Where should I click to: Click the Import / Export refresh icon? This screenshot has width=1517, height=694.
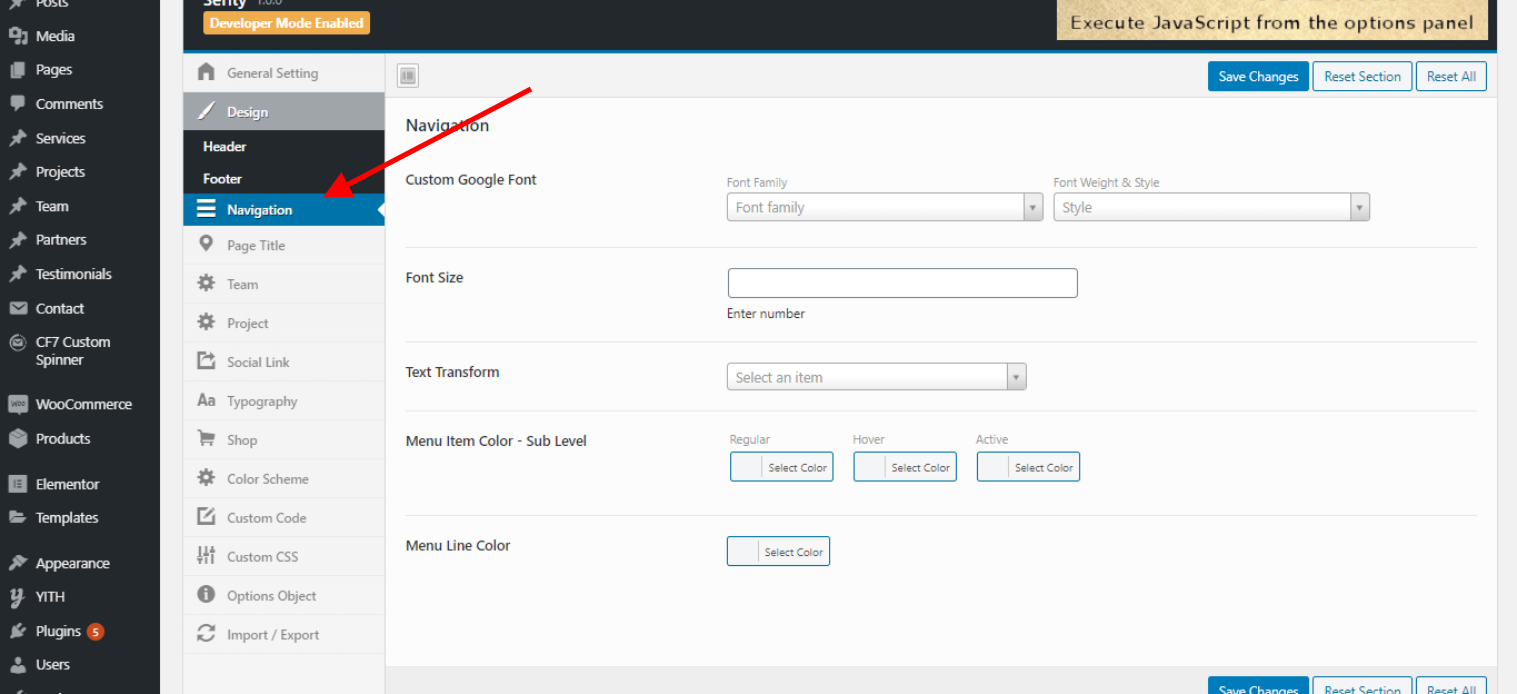(x=207, y=634)
